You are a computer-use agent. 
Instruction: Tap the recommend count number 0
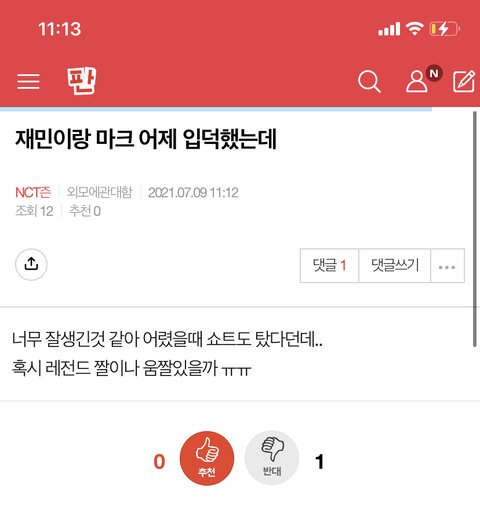point(159,462)
